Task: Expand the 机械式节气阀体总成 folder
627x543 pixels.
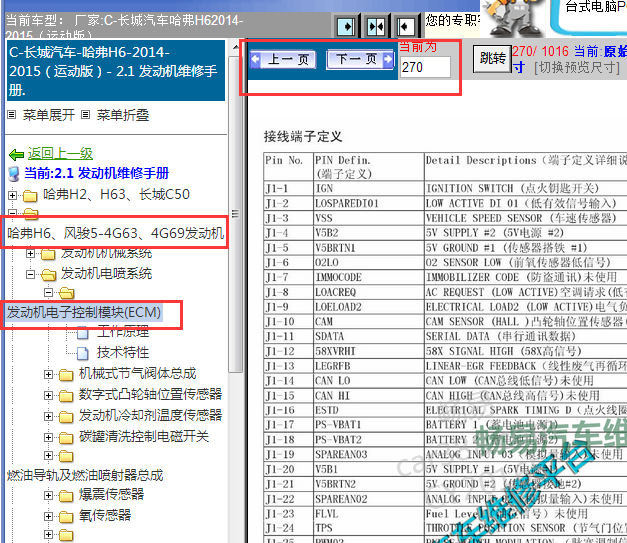Action: click(x=48, y=374)
